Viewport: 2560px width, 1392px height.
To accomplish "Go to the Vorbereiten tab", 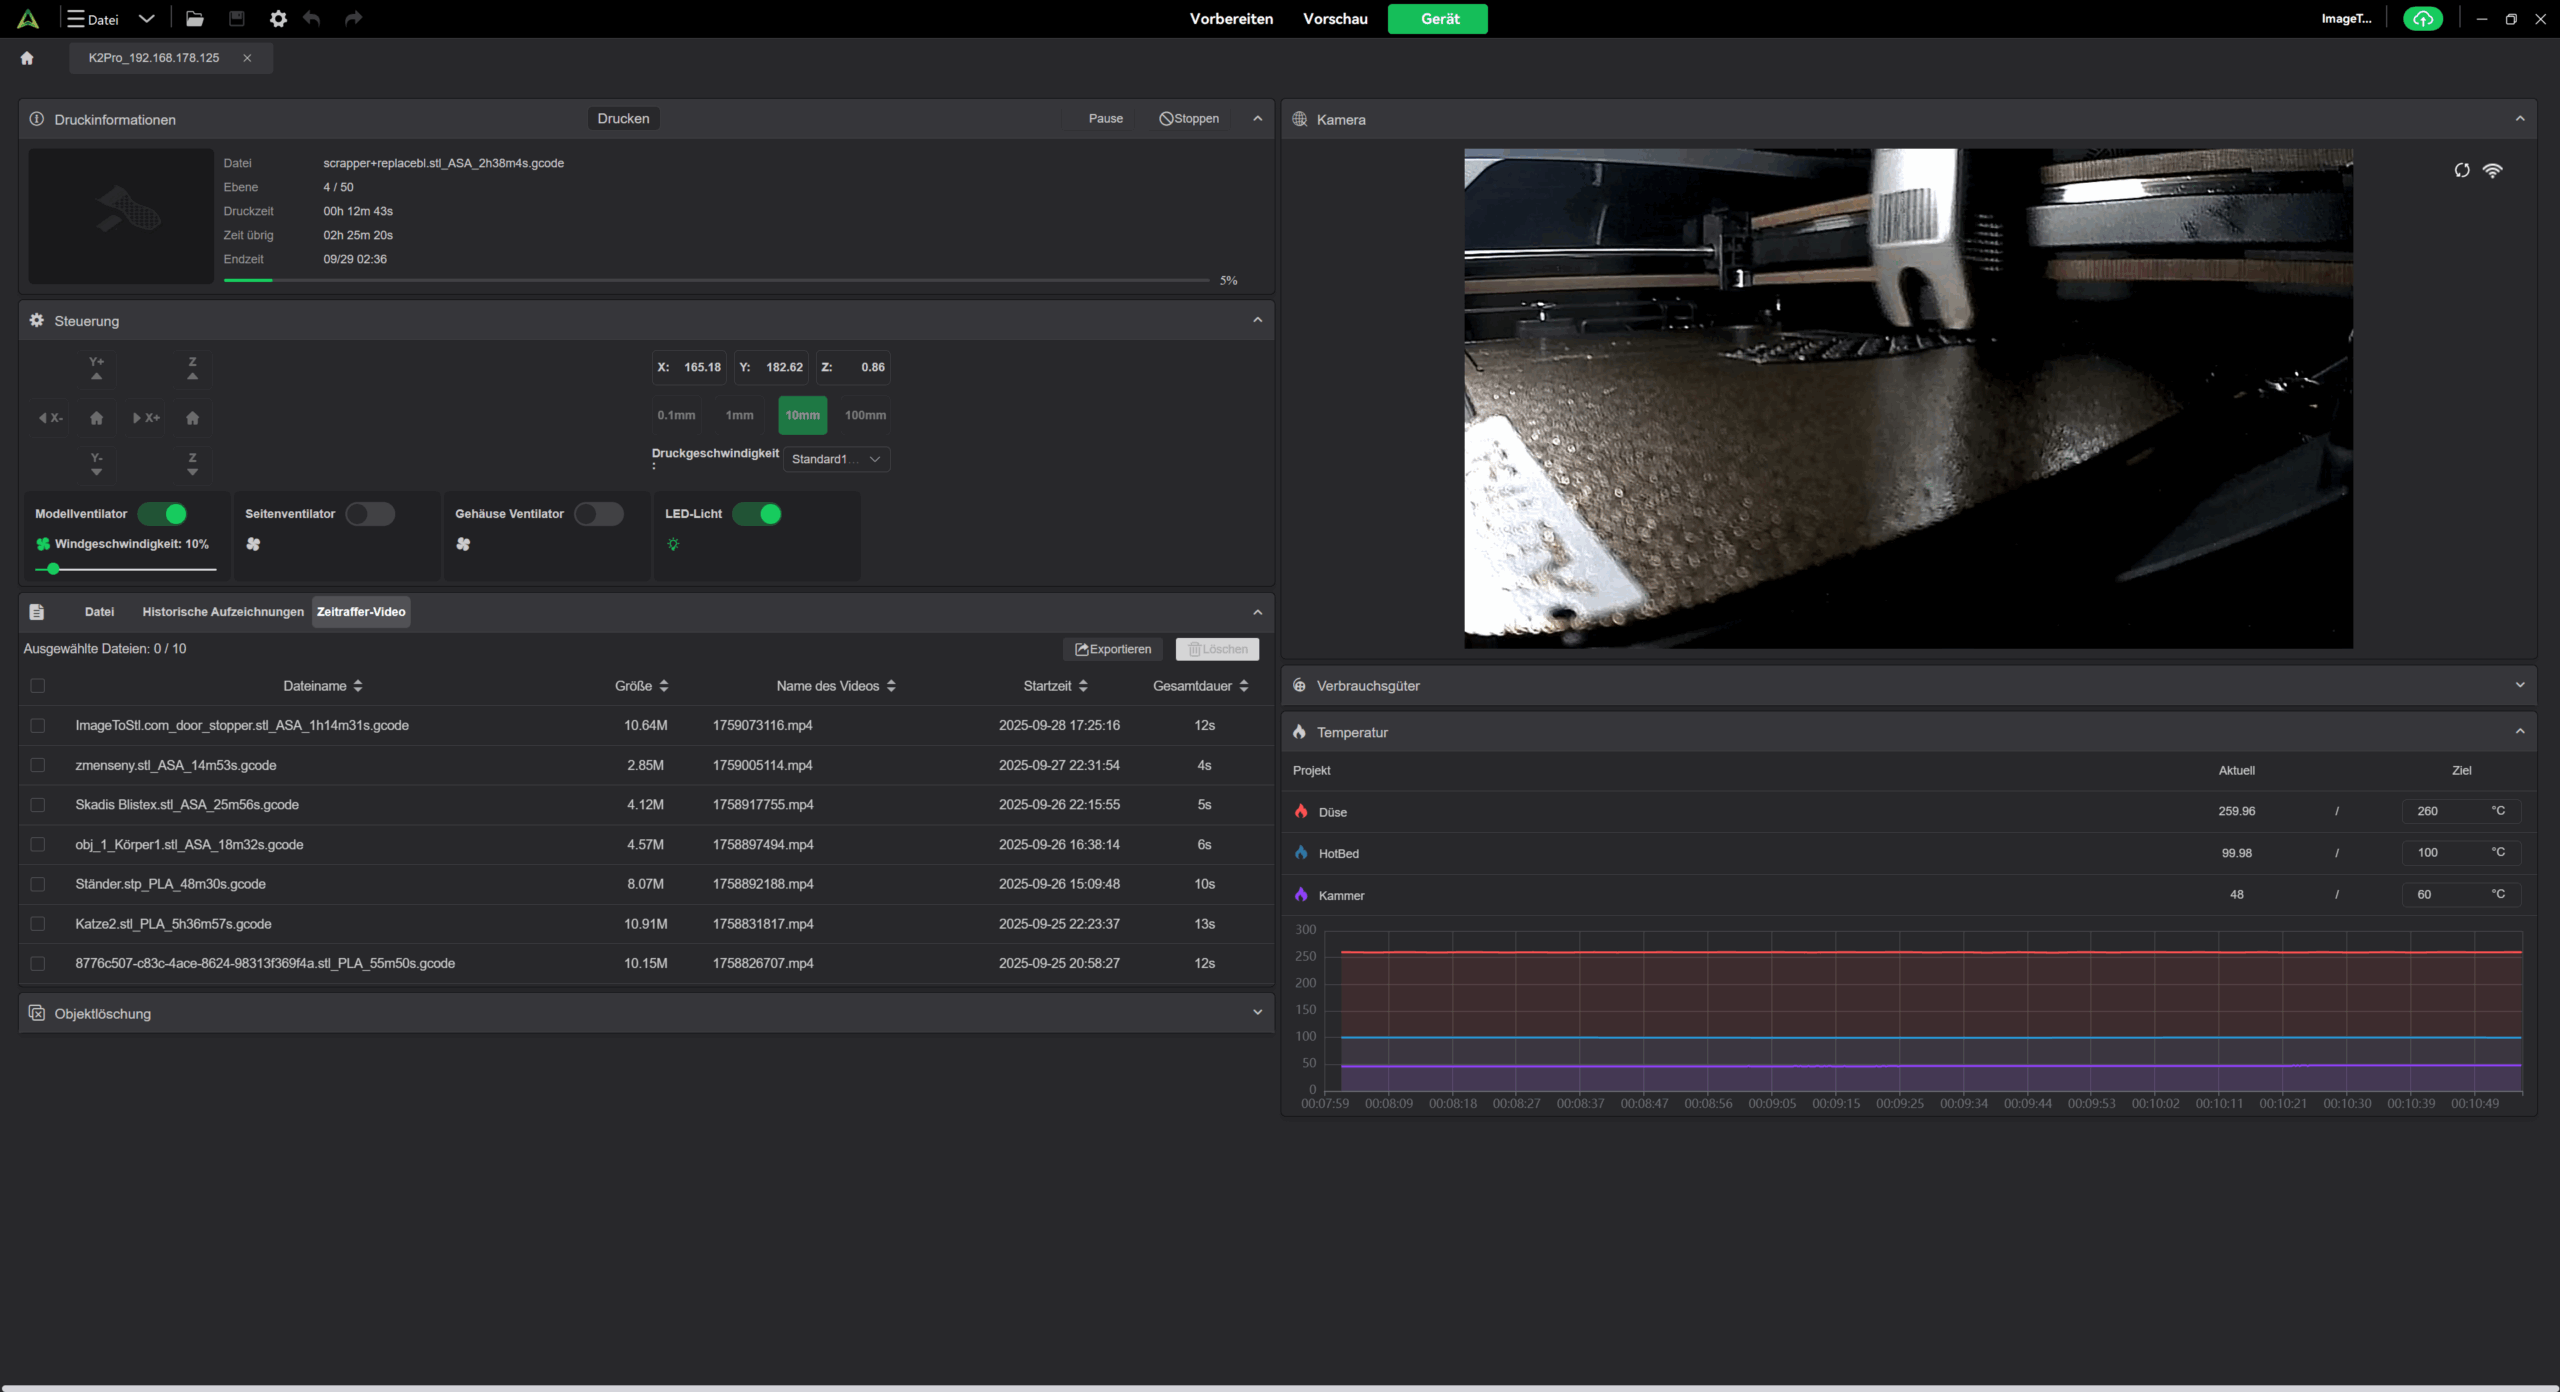I will click(x=1231, y=19).
